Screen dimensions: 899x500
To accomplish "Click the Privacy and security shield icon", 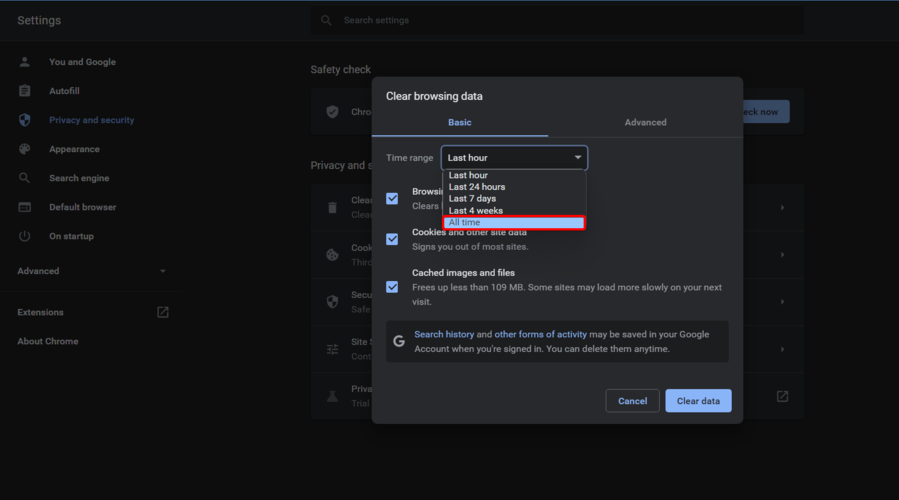I will point(25,120).
